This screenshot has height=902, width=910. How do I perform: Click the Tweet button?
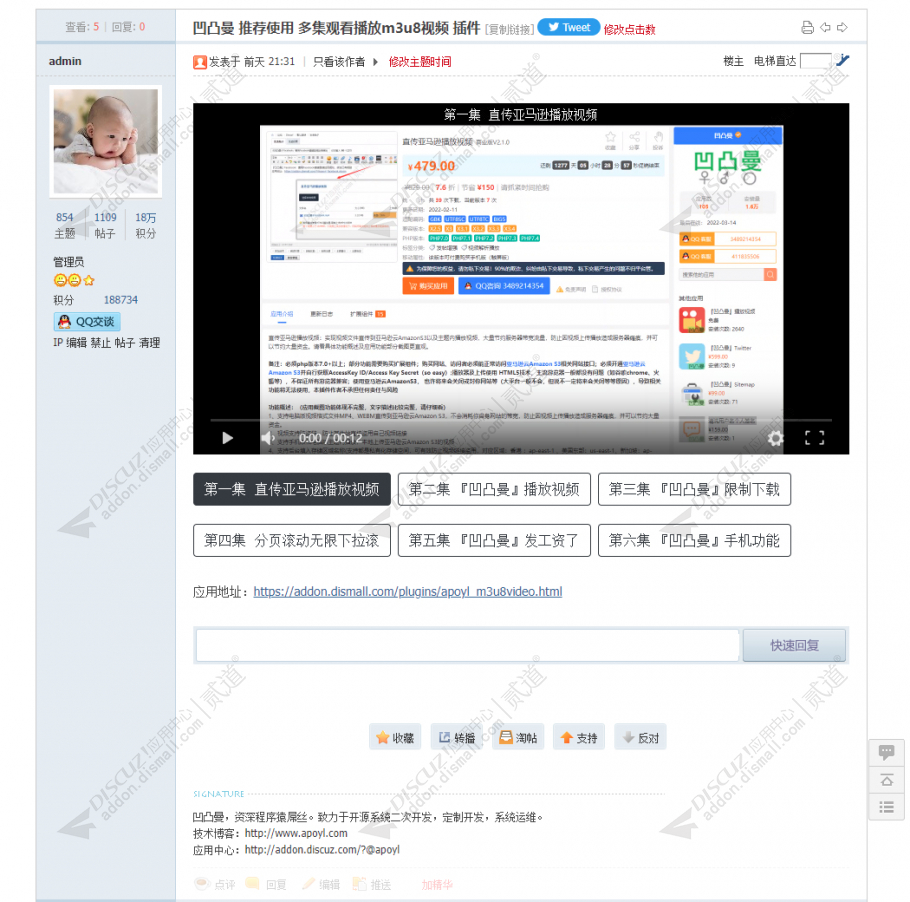point(568,27)
